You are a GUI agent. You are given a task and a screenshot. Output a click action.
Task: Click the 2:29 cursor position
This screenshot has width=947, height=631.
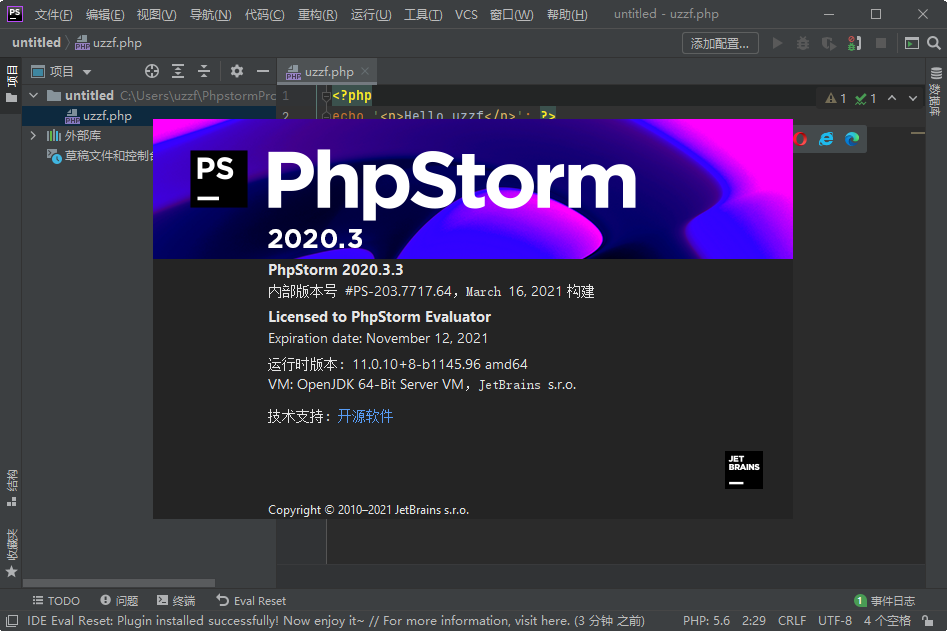click(754, 621)
